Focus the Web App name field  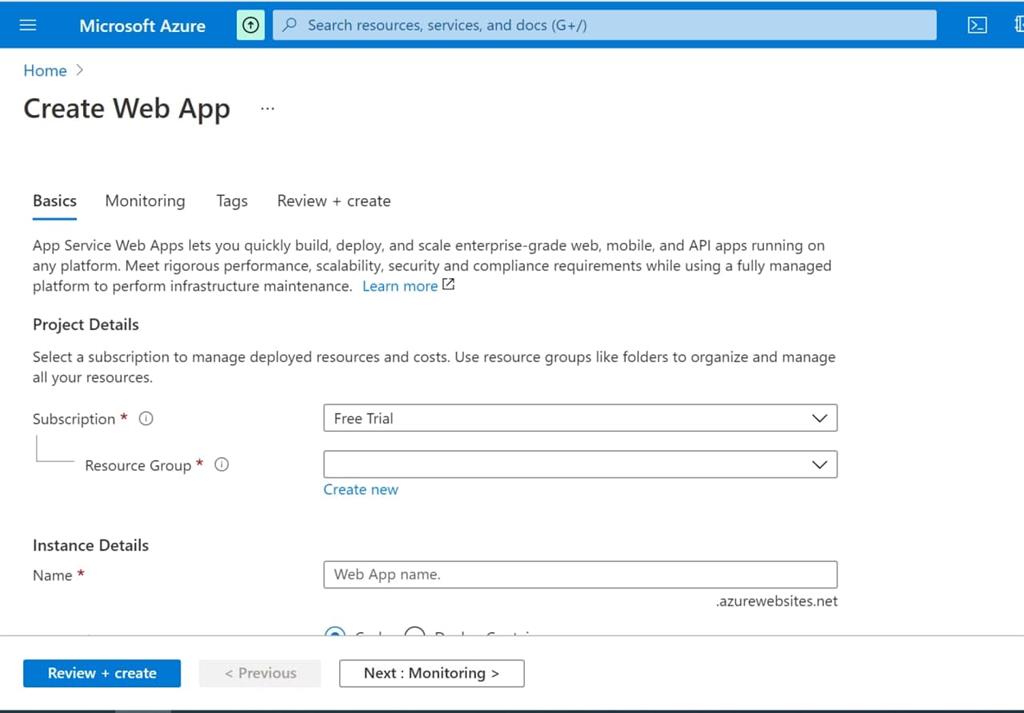(x=580, y=575)
